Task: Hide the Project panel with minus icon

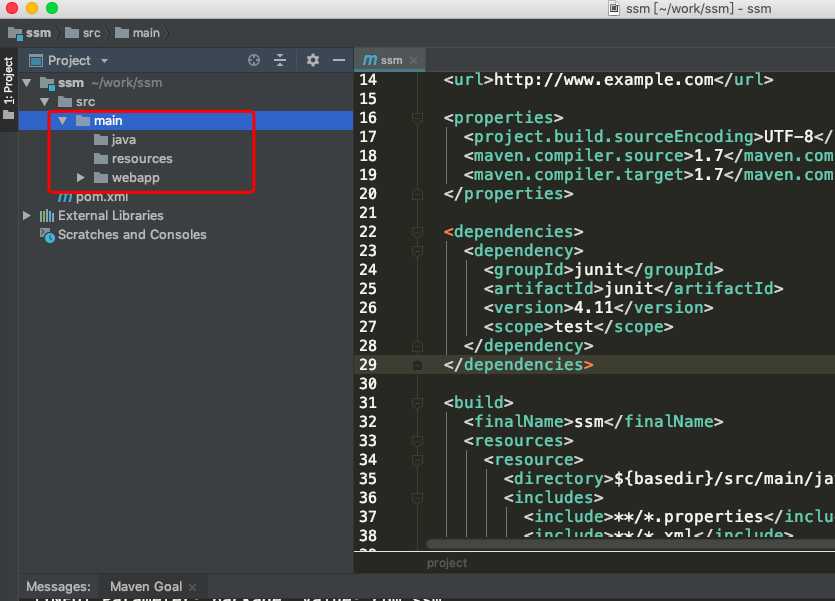Action: tap(339, 60)
